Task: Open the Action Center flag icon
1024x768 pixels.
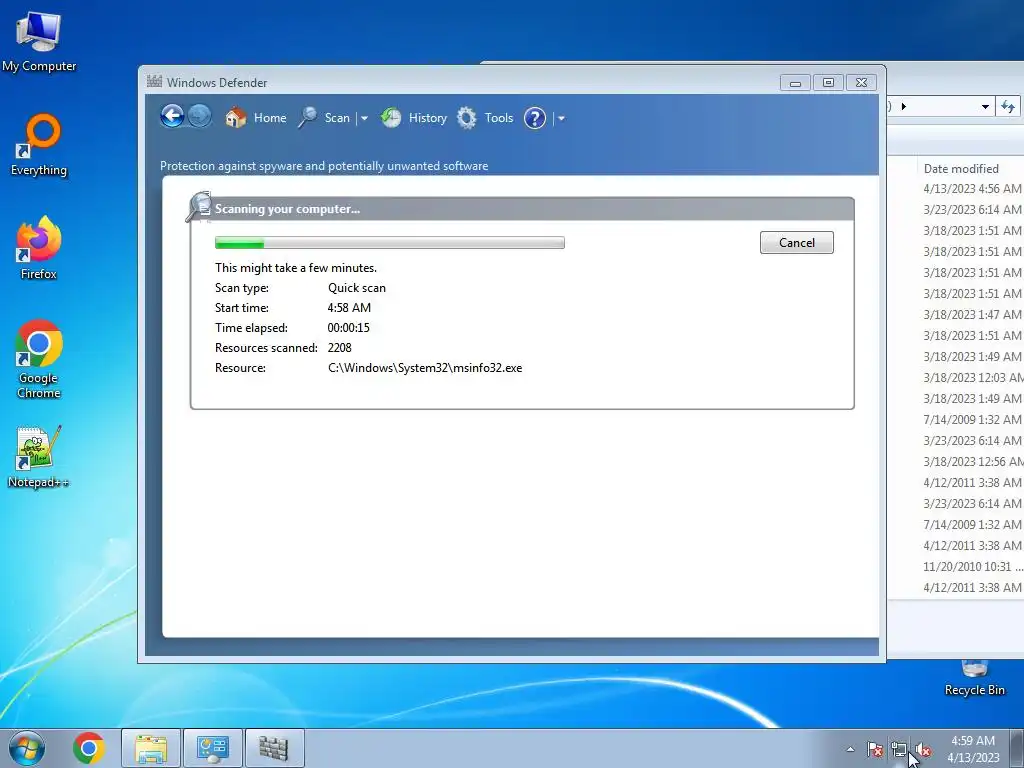Action: click(x=875, y=749)
